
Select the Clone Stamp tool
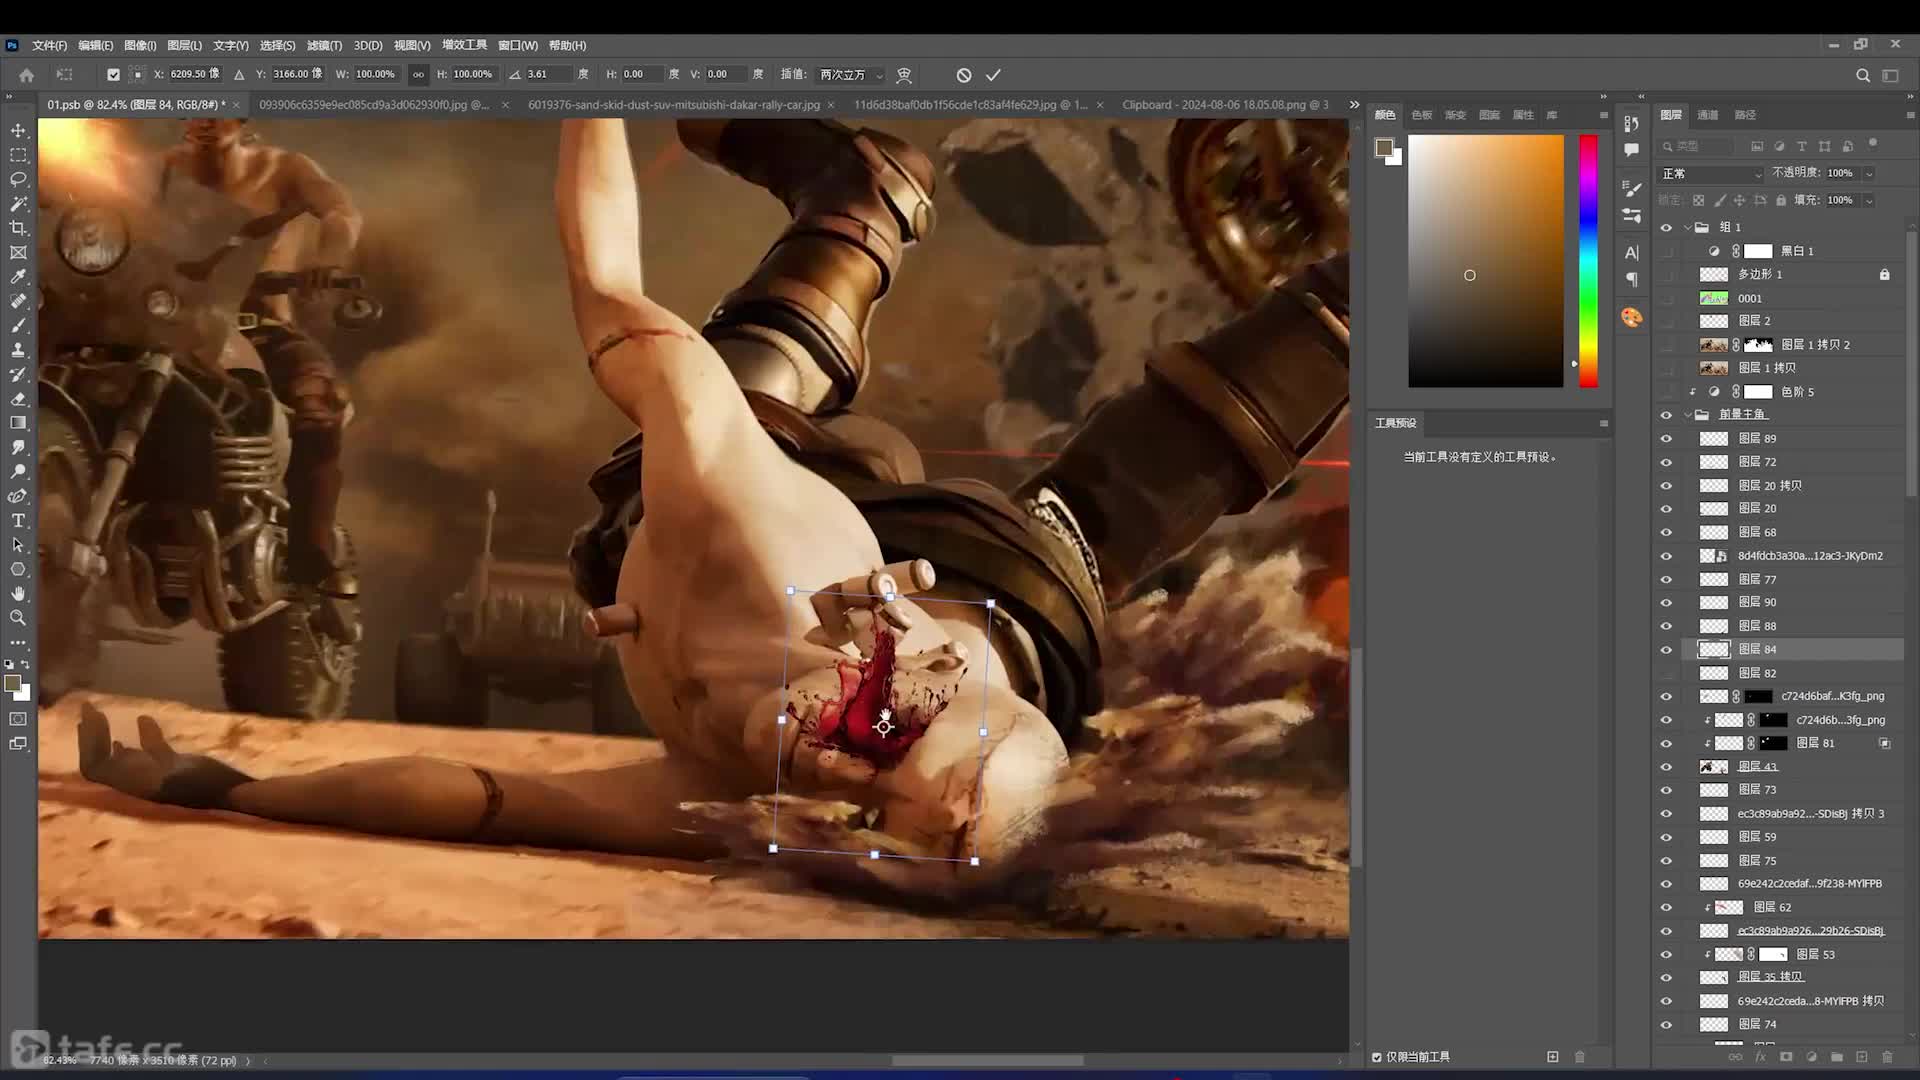(18, 350)
